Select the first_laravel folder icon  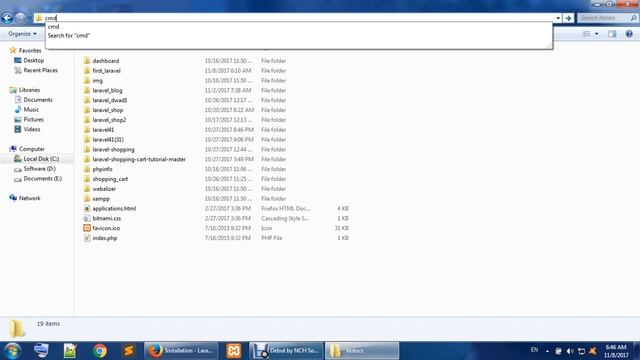coord(87,70)
